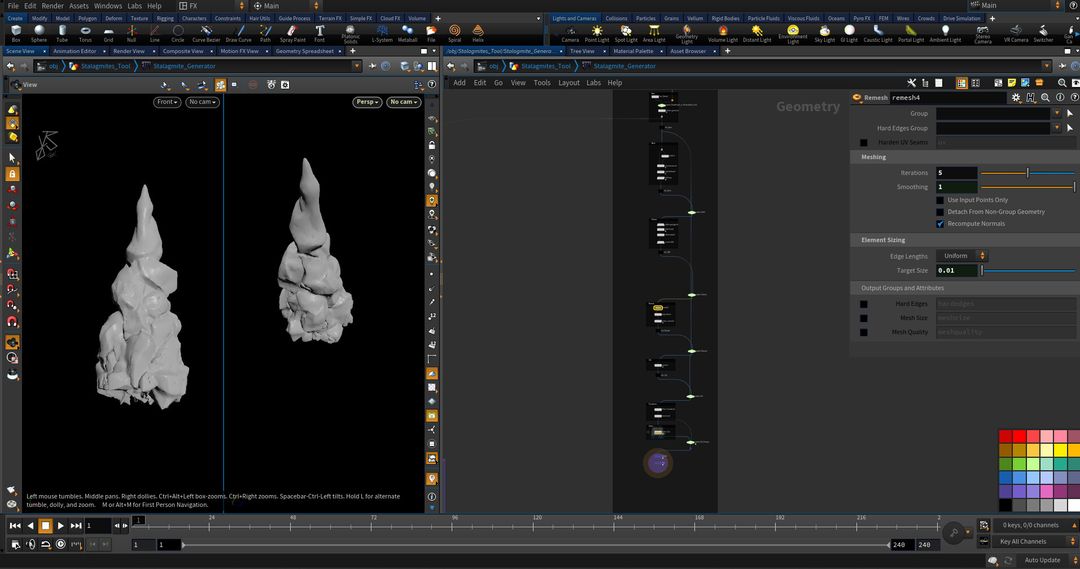Add a Spot Light
The width and height of the screenshot is (1080, 569).
tap(626, 33)
